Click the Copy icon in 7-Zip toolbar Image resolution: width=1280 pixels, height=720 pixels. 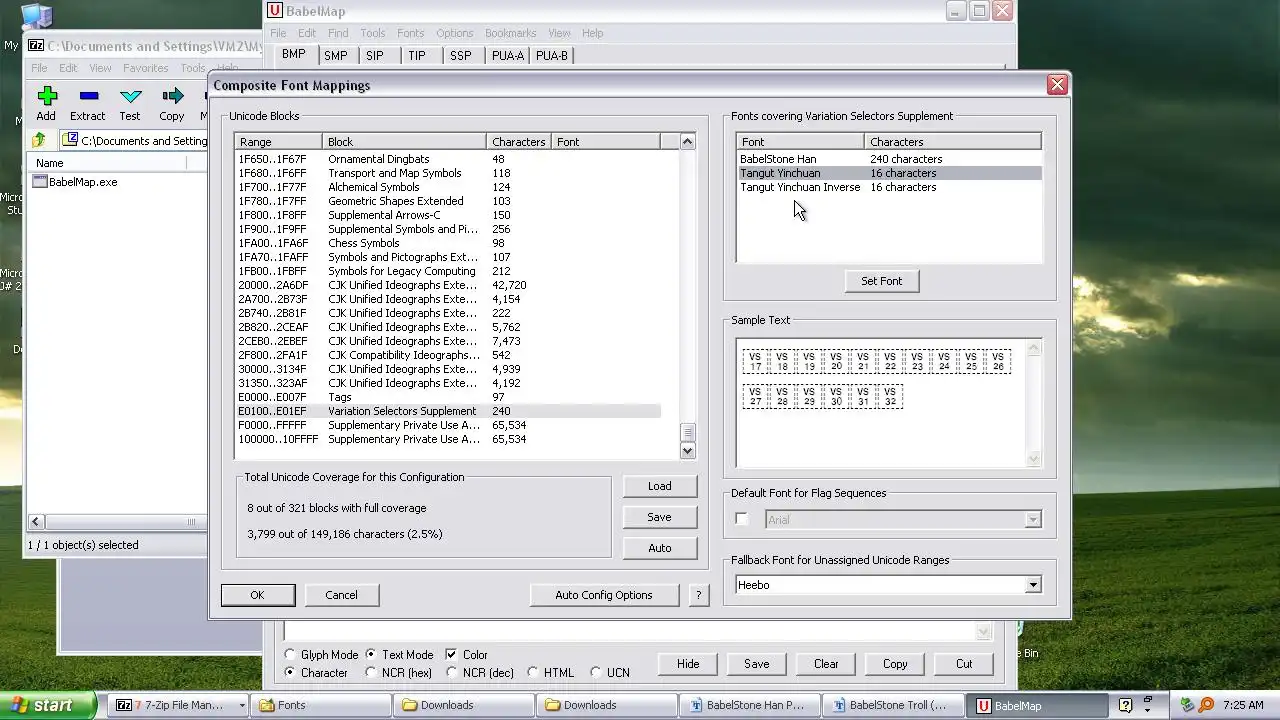[172, 96]
